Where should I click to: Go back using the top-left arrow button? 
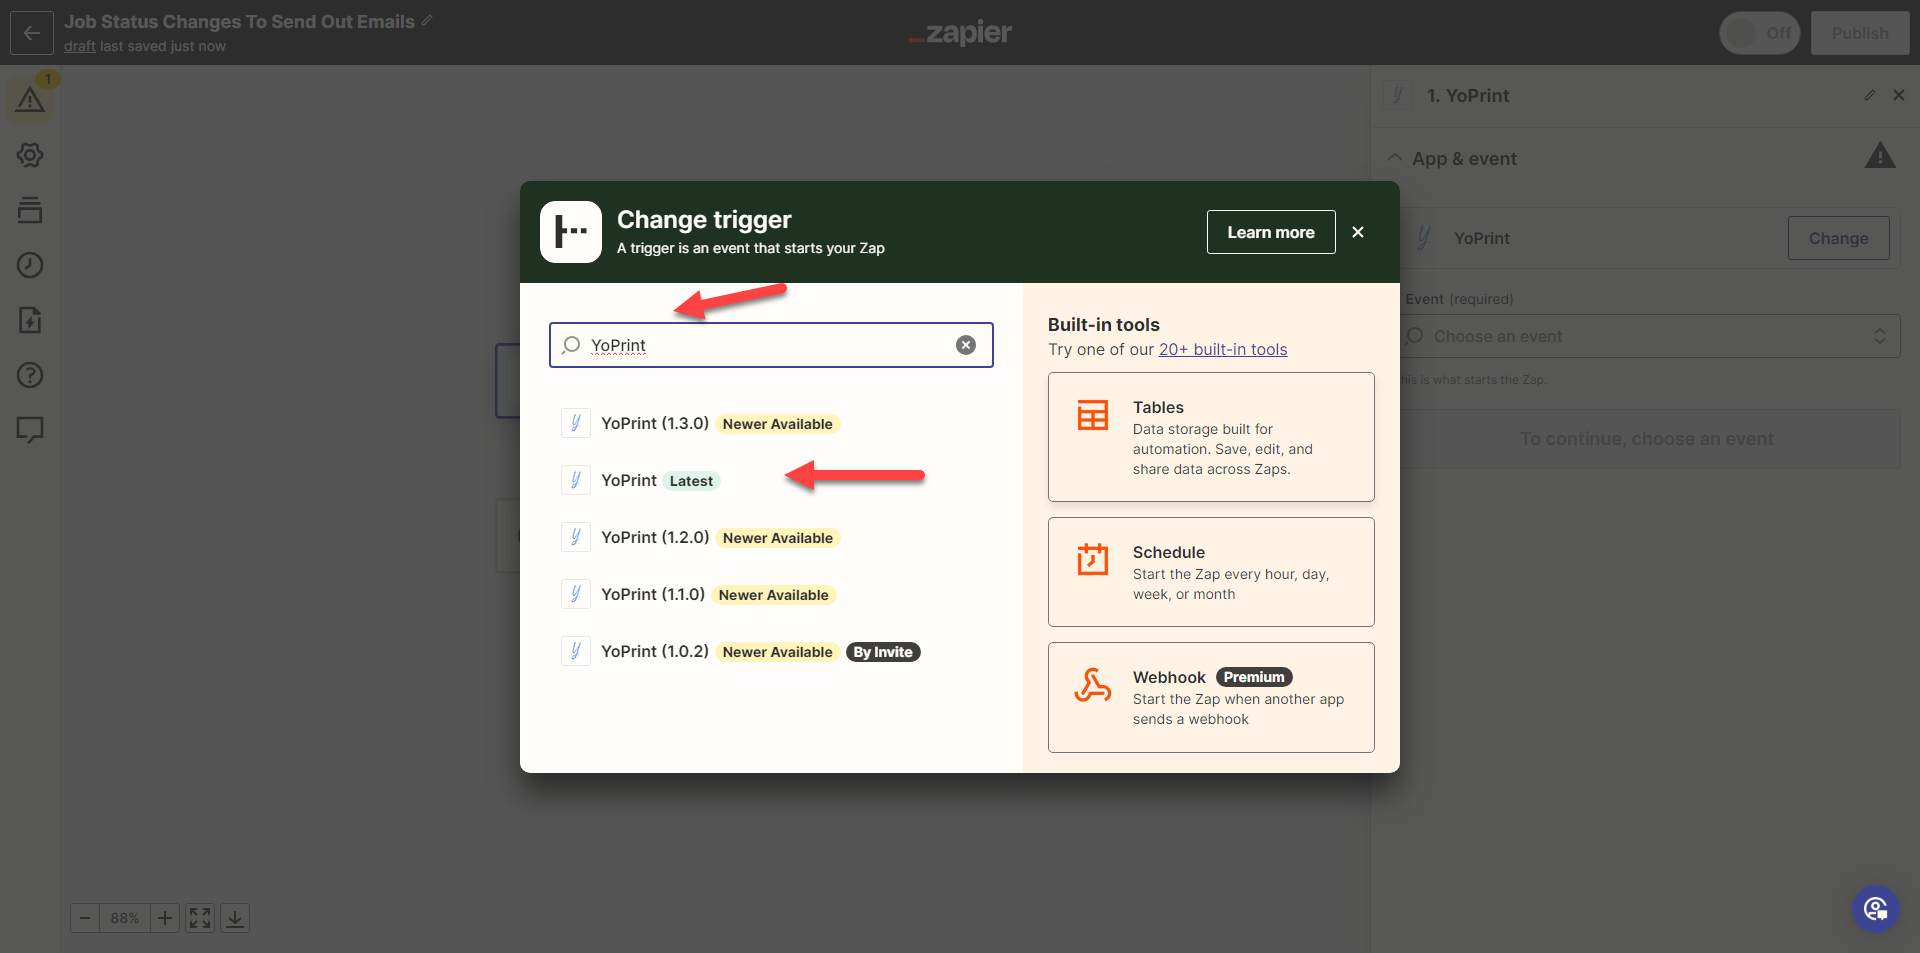(x=32, y=33)
